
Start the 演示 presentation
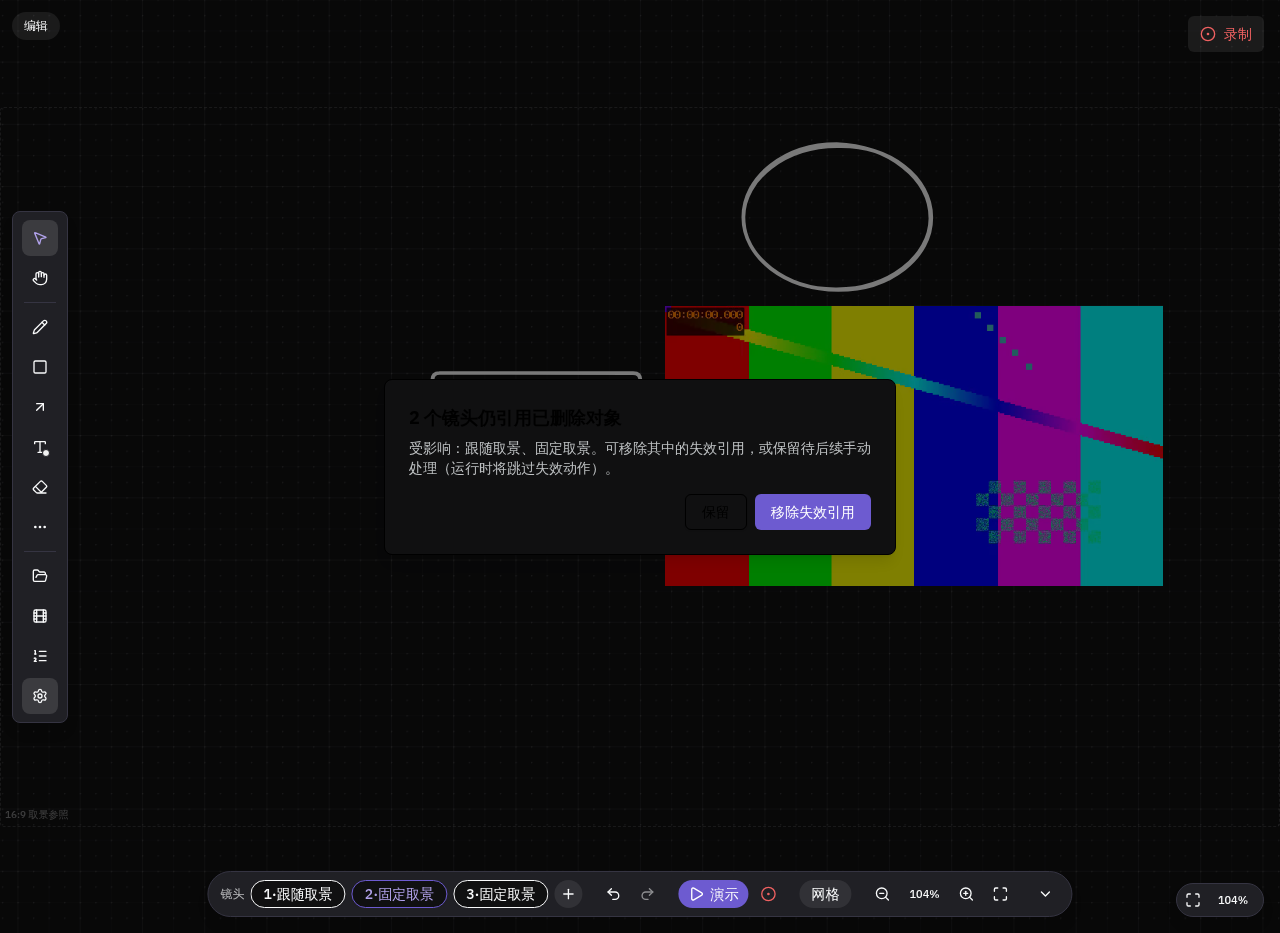(713, 894)
